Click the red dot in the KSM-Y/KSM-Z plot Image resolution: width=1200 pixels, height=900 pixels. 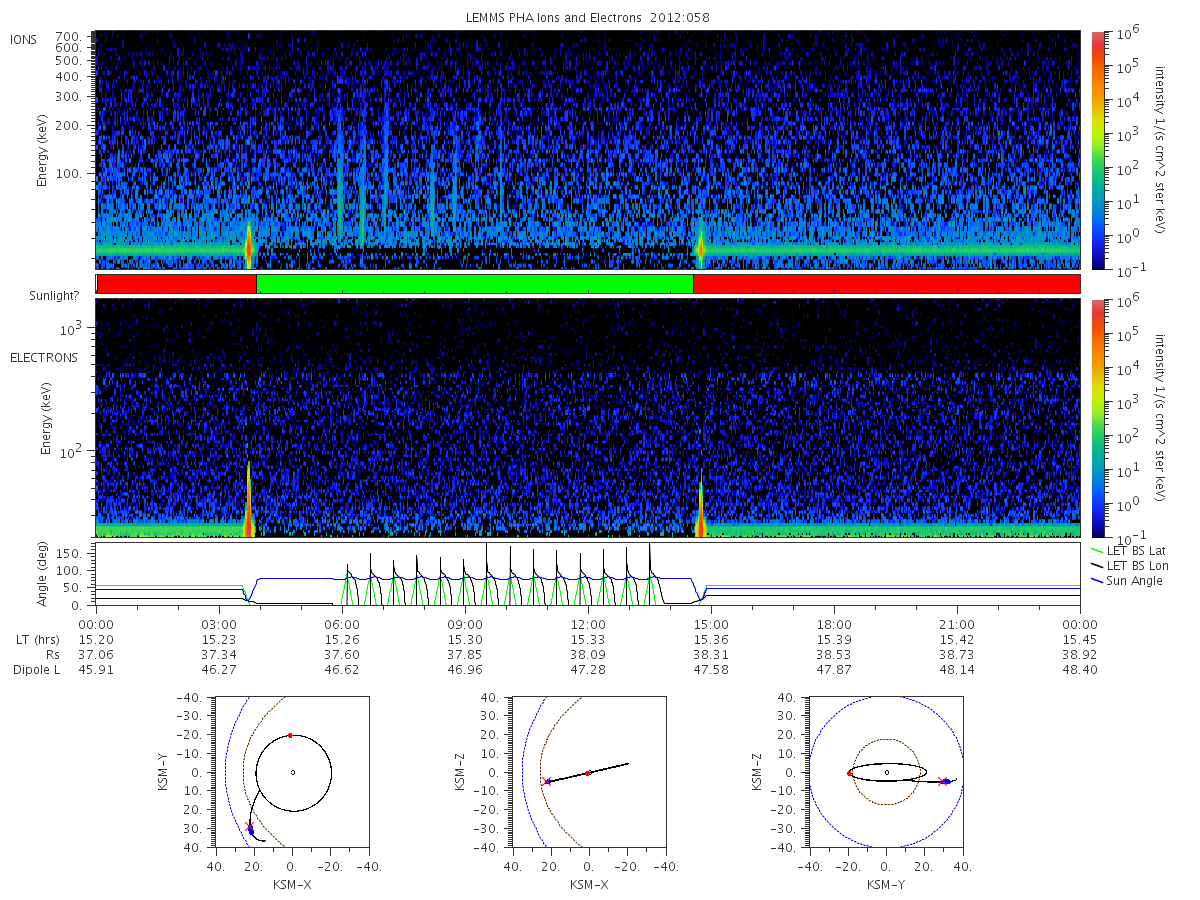(849, 773)
